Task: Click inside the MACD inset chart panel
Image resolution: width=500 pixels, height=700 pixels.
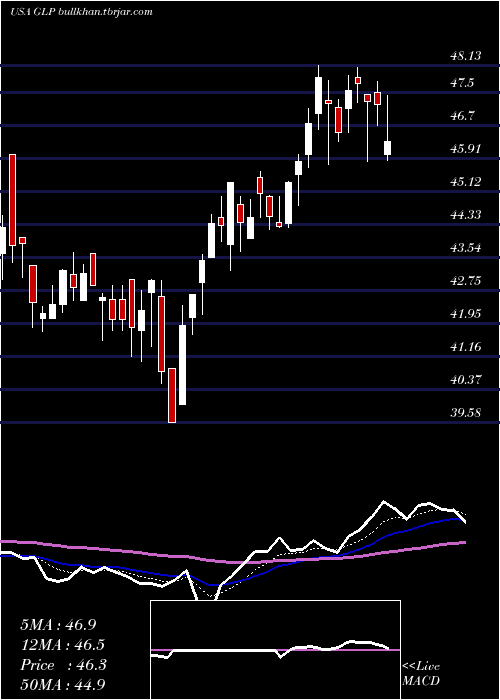Action: (275, 650)
